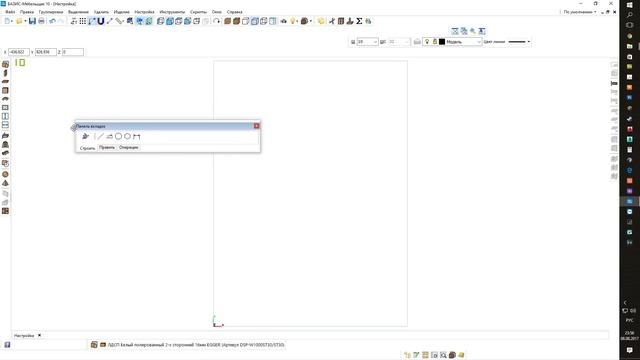Screen dimensions: 640x360
Task: Click the scissors cutting icon
Action: [332, 21]
